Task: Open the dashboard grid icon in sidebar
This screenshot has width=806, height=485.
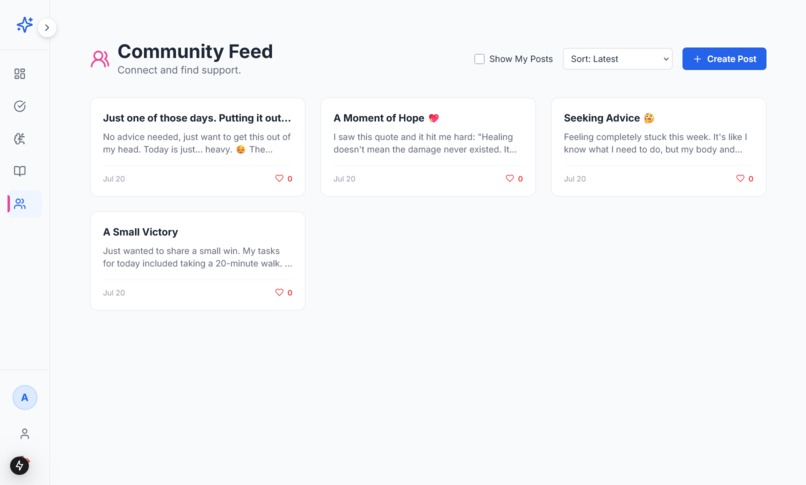Action: click(20, 74)
